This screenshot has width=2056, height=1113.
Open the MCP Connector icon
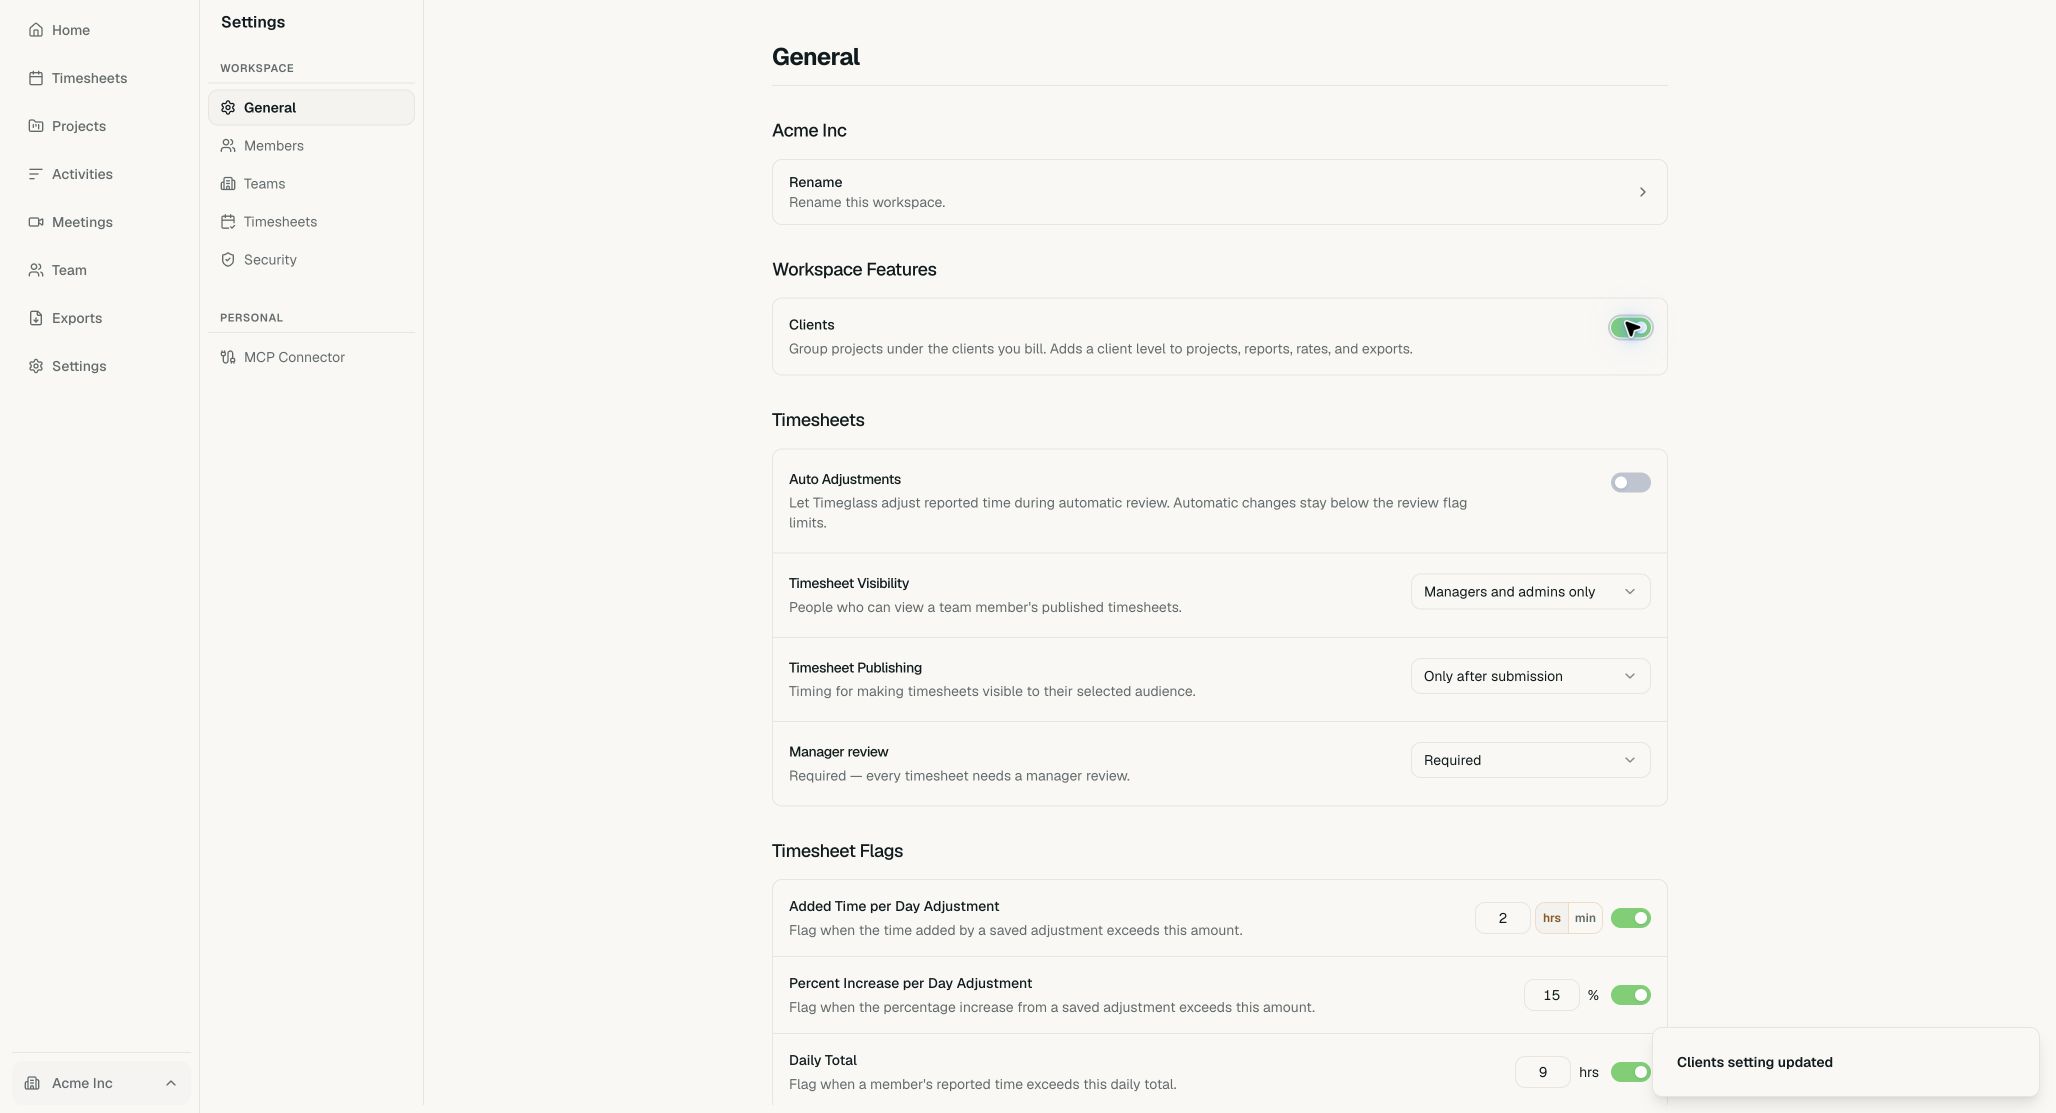pos(228,357)
